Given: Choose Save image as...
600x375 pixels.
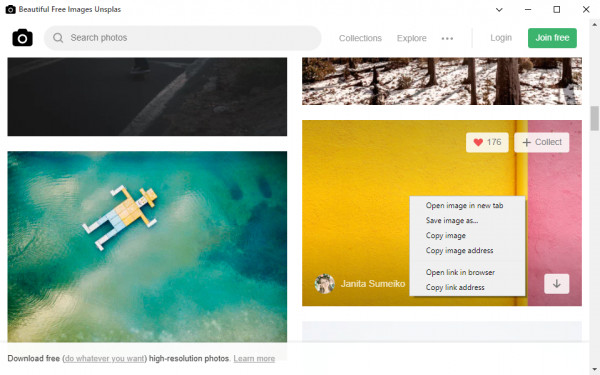Looking at the screenshot, I should pyautogui.click(x=467, y=220).
